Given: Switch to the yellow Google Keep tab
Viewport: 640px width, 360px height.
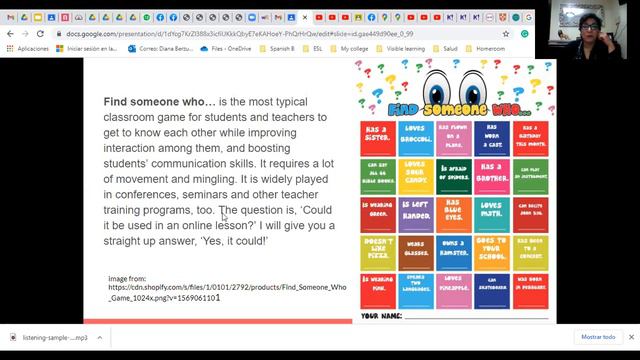Looking at the screenshot, I should (x=38, y=18).
